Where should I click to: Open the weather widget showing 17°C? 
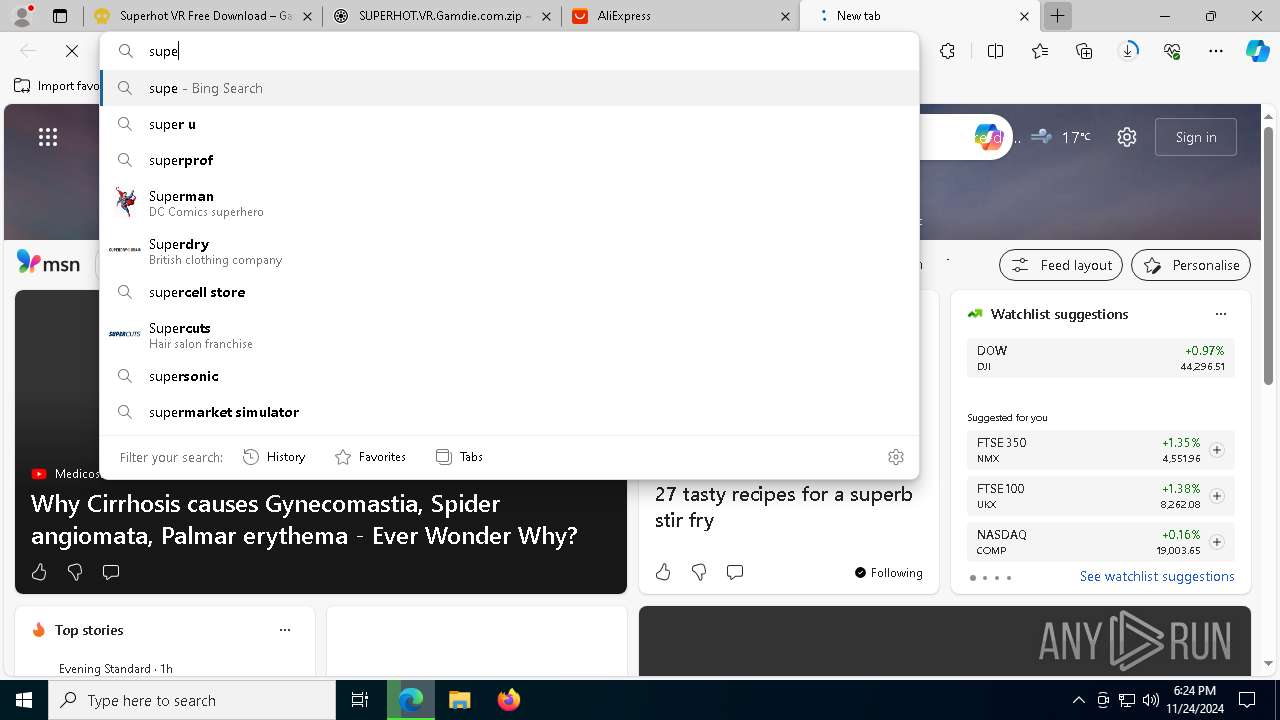tap(1061, 137)
